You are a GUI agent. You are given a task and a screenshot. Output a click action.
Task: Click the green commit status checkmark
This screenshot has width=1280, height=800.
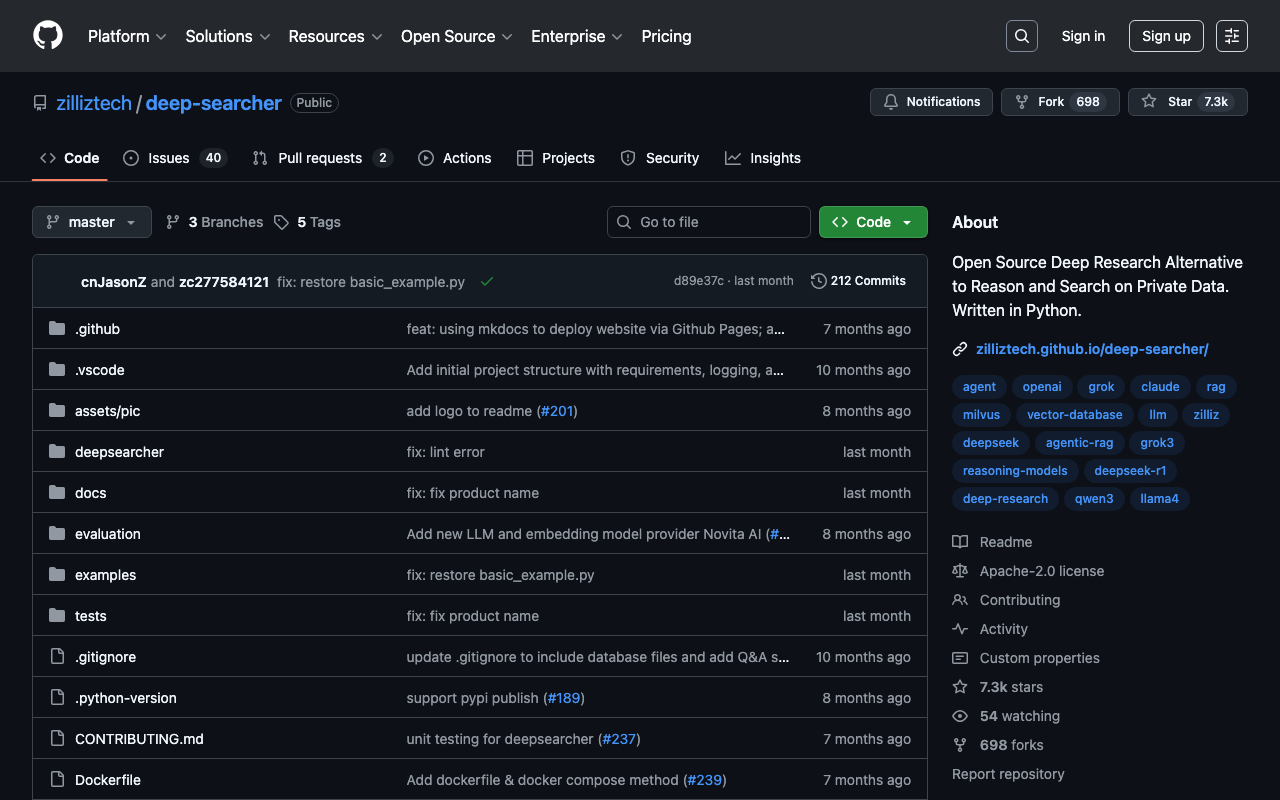(x=487, y=282)
